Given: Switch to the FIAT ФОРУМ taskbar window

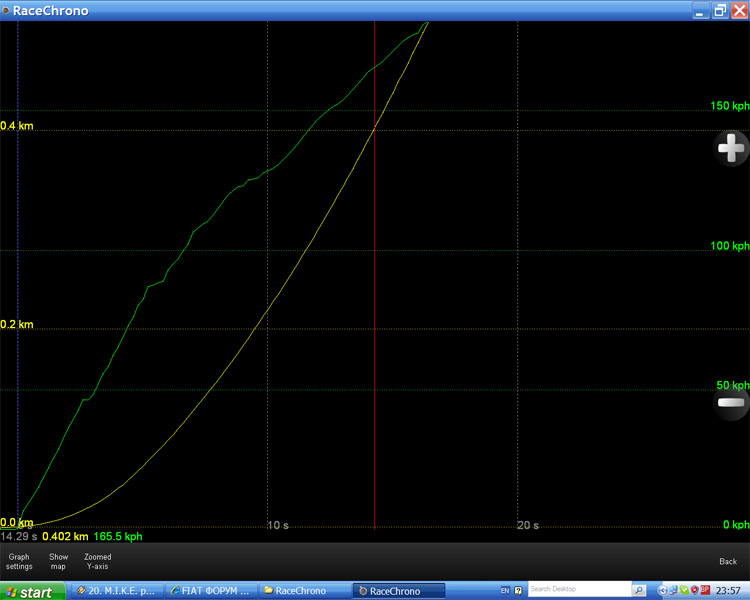Looking at the screenshot, I should (x=209, y=591).
